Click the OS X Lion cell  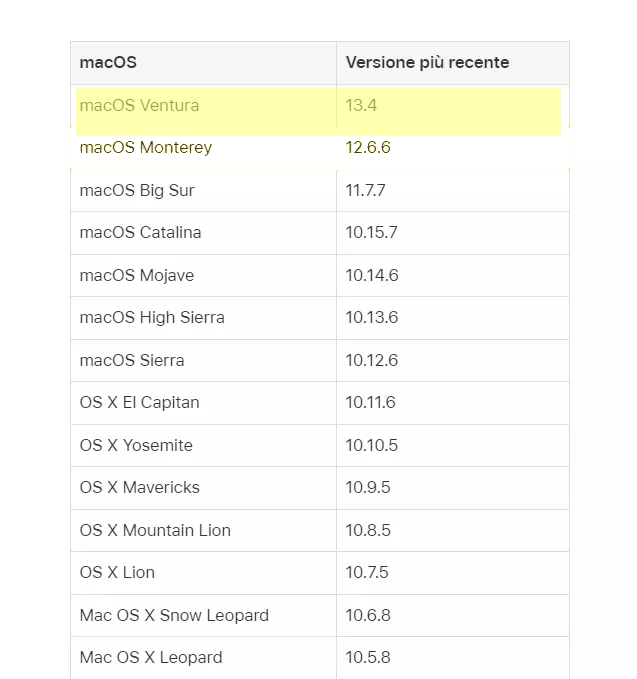(117, 573)
